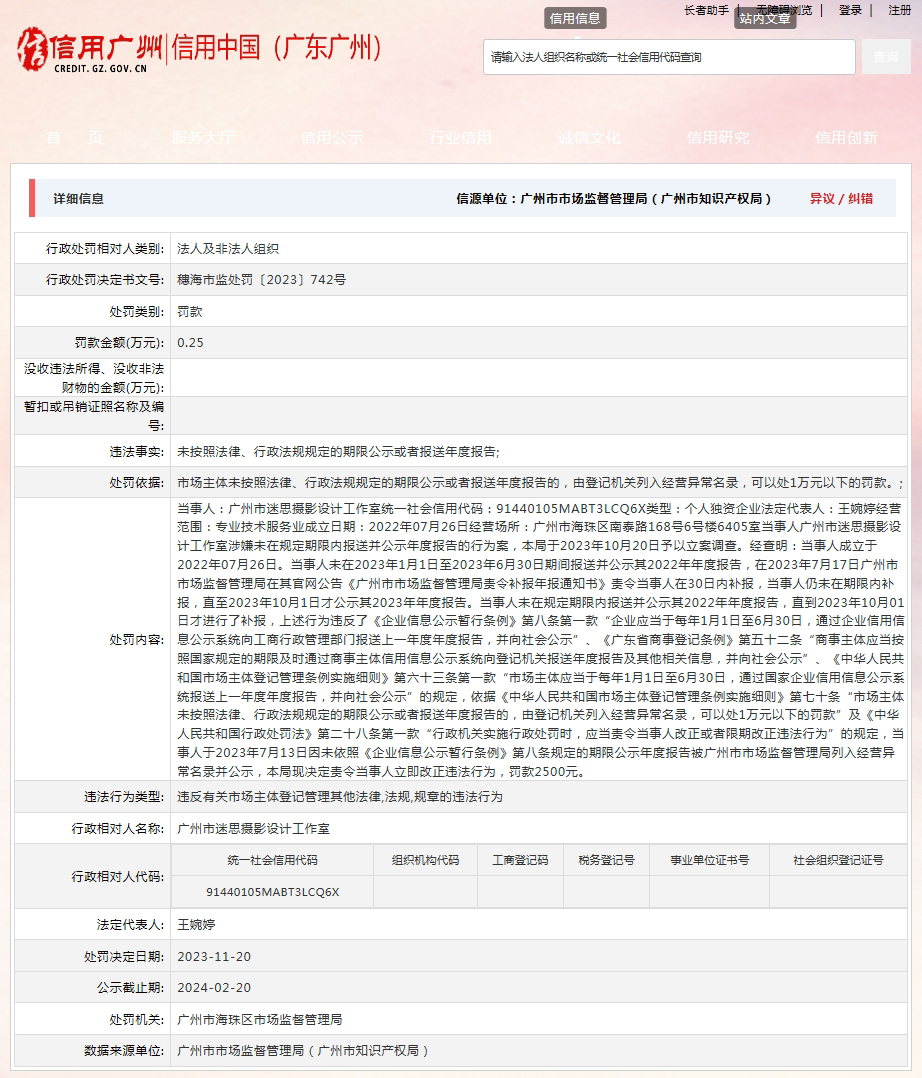Image resolution: width=922 pixels, height=1078 pixels.
Task: Open 服务大厅 navigation menu
Action: click(x=203, y=138)
